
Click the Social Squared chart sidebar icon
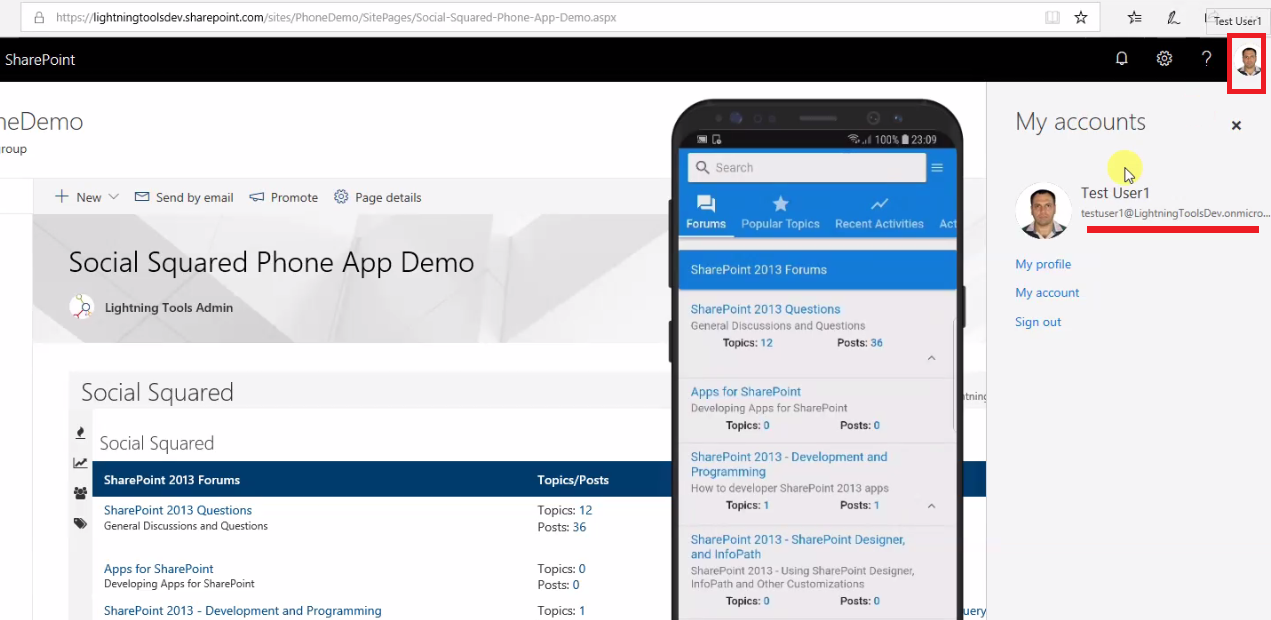pyautogui.click(x=80, y=463)
